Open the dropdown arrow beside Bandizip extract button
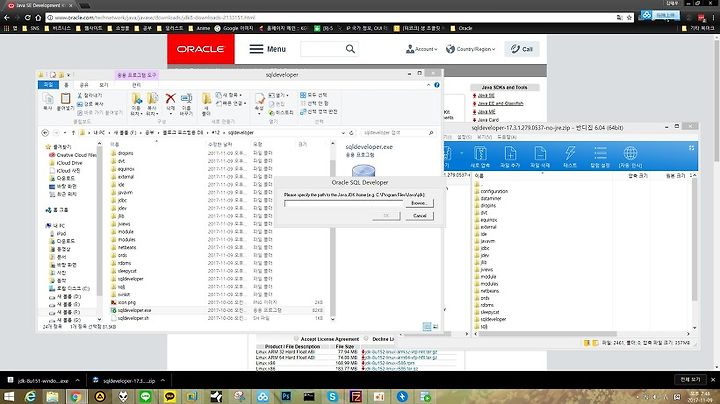Viewport: 720px width, 404px height. [461, 154]
